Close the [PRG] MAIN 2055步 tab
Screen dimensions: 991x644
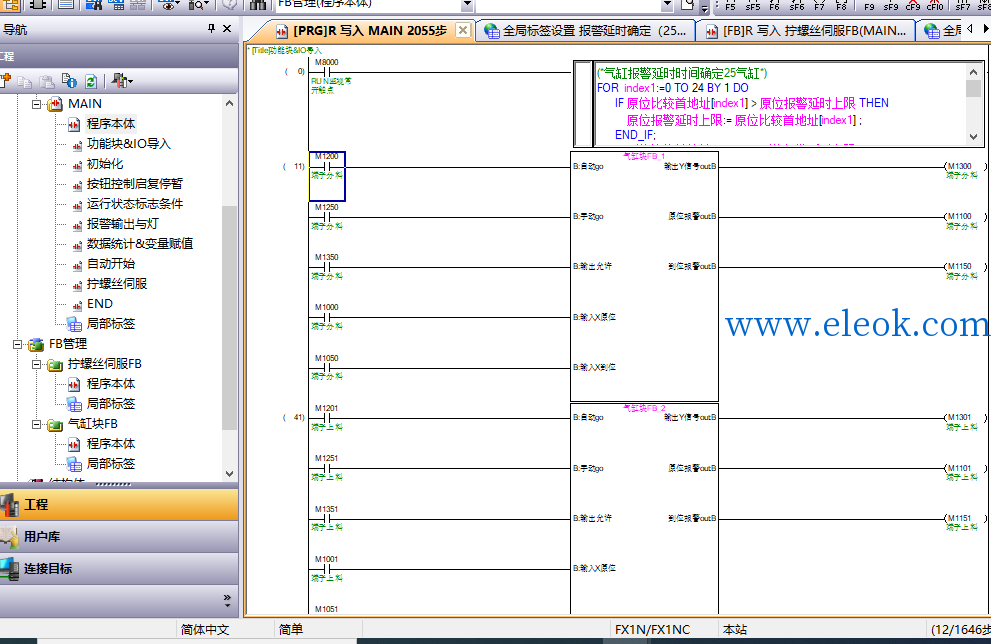[463, 30]
